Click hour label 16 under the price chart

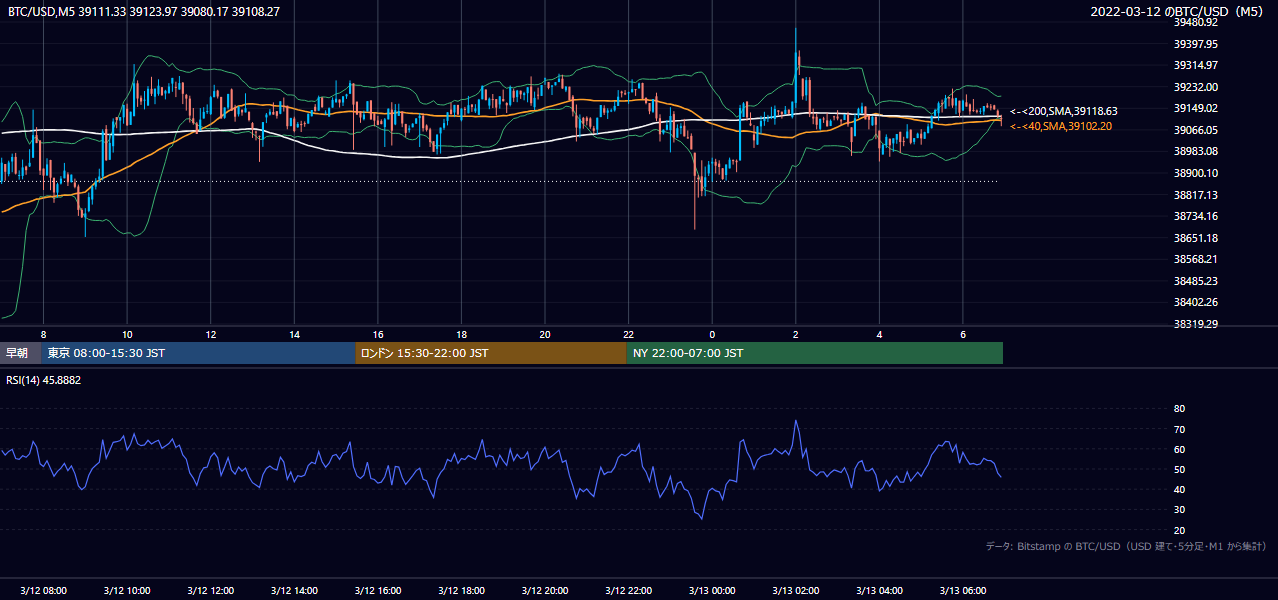tap(378, 334)
